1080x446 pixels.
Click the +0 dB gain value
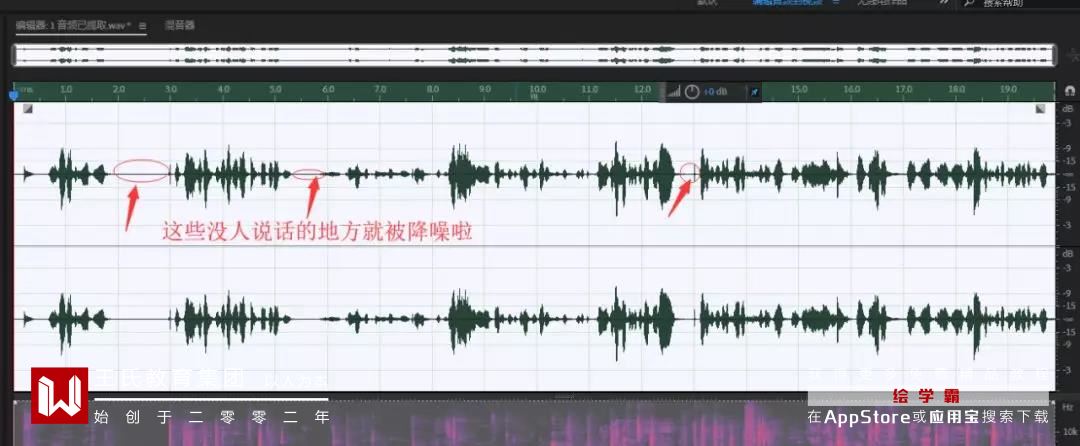716,92
